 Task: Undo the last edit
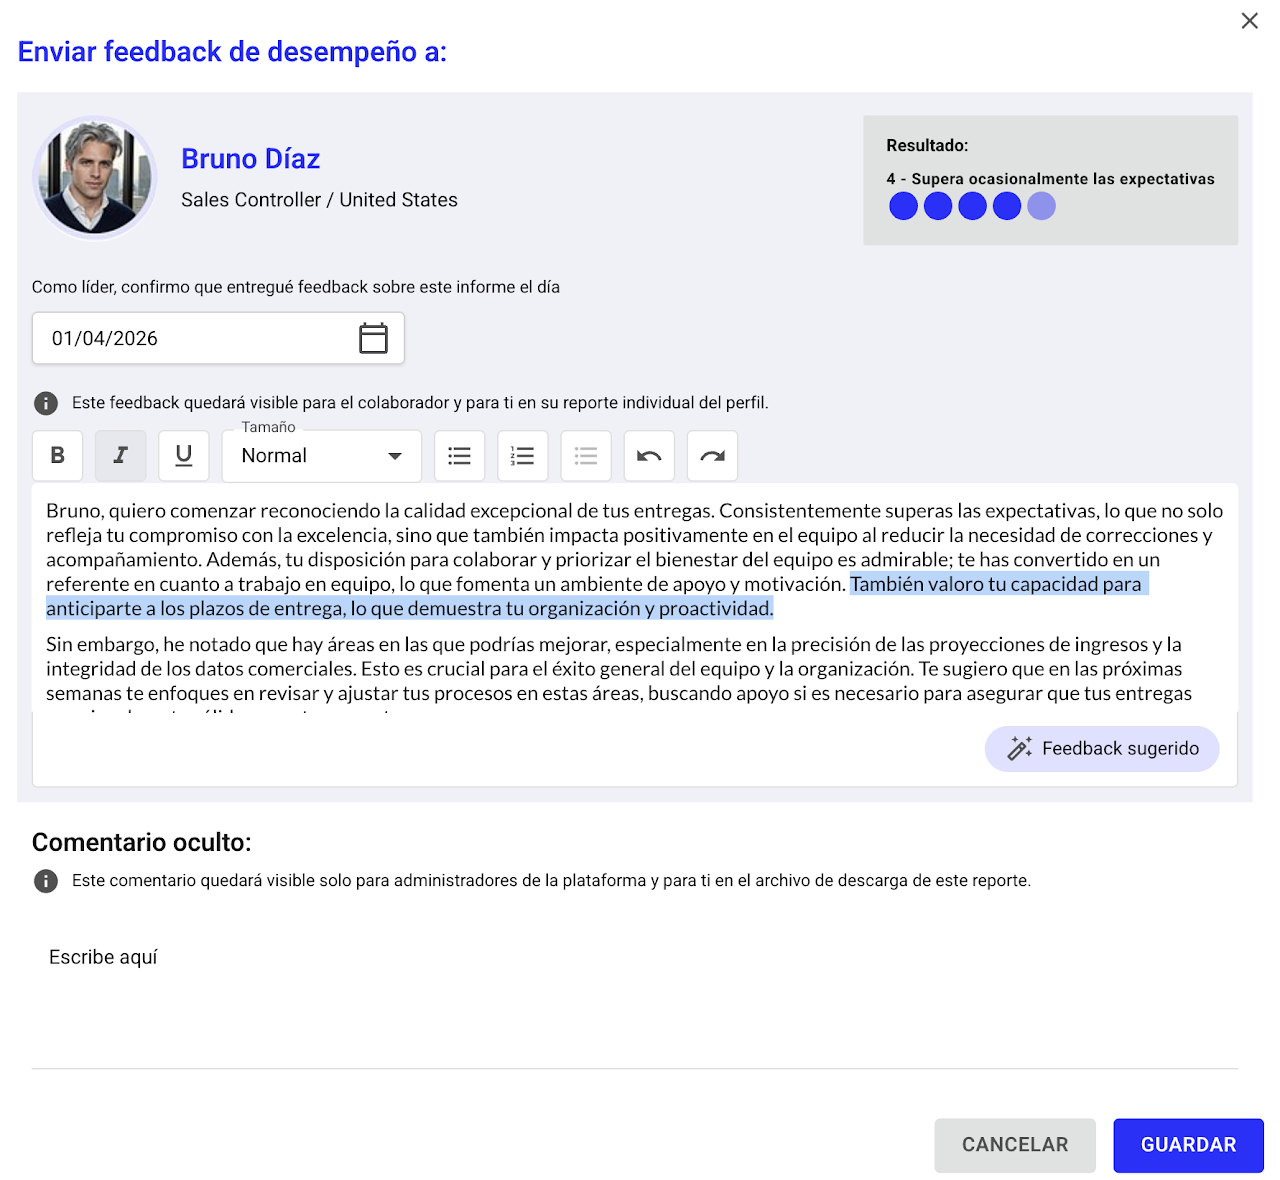pyautogui.click(x=649, y=456)
